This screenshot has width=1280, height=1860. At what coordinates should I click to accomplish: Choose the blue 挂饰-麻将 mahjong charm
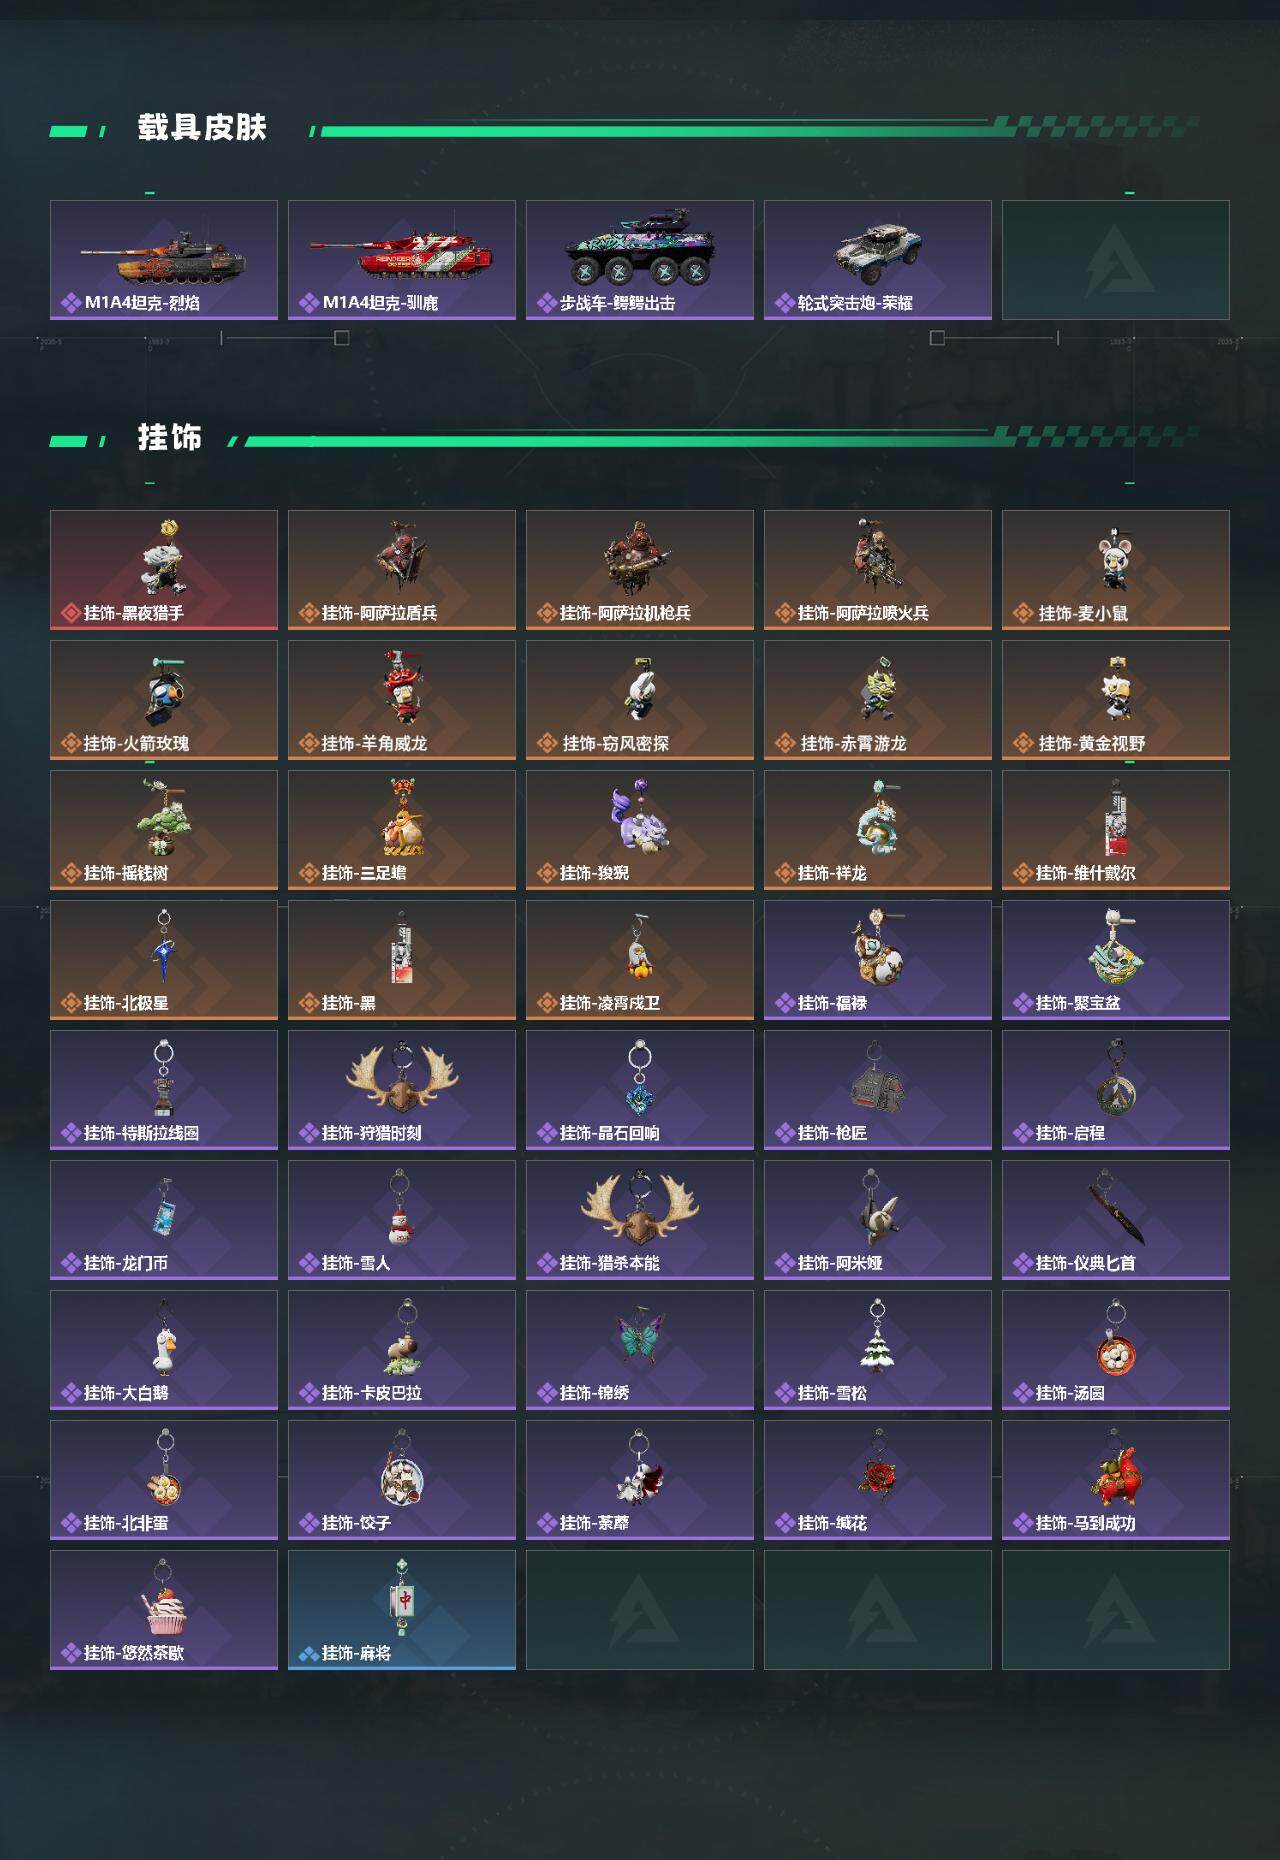402,1610
